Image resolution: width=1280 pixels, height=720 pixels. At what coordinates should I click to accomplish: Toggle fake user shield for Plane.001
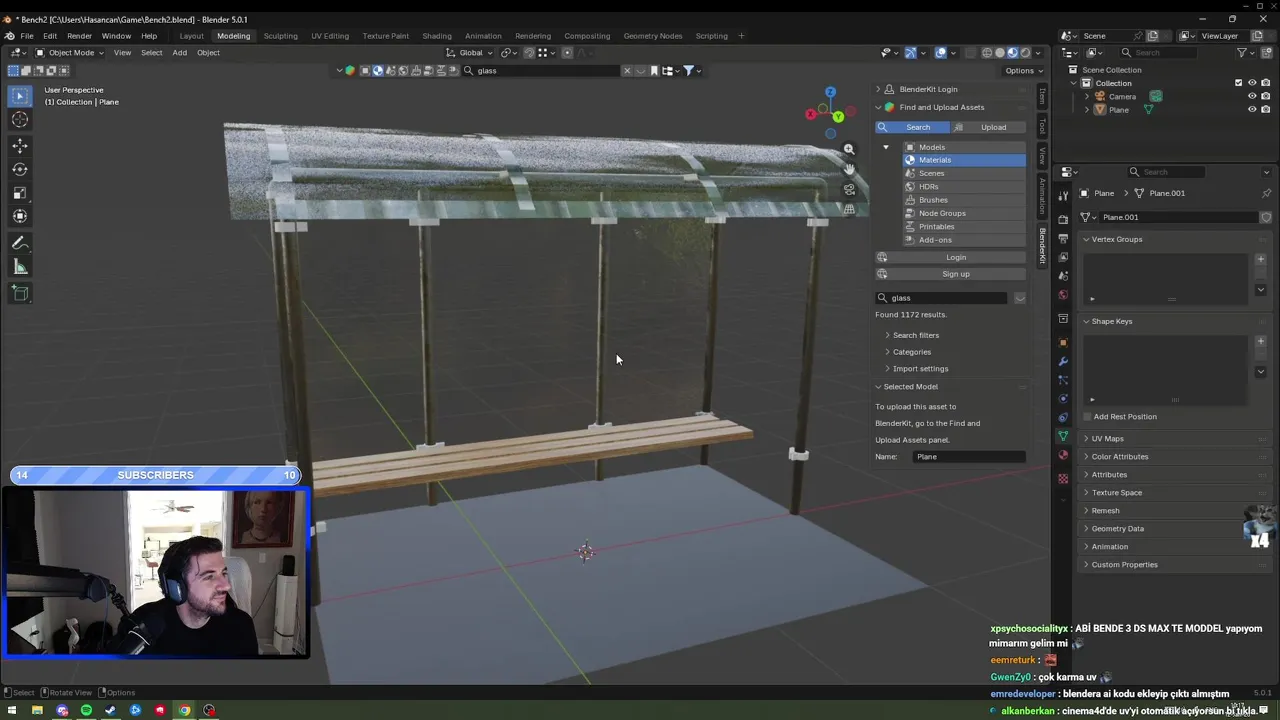point(1266,217)
